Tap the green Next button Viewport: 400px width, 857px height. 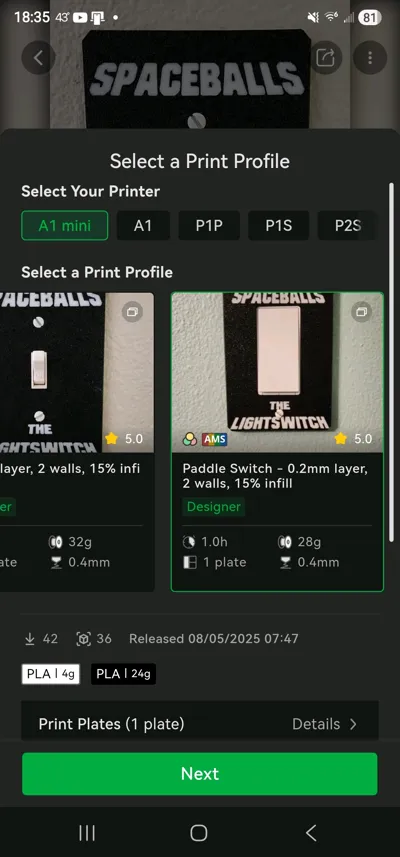pos(199,773)
